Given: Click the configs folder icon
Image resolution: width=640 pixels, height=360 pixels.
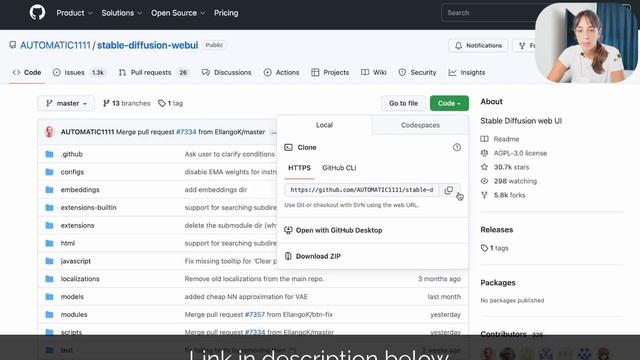Looking at the screenshot, I should [49, 172].
